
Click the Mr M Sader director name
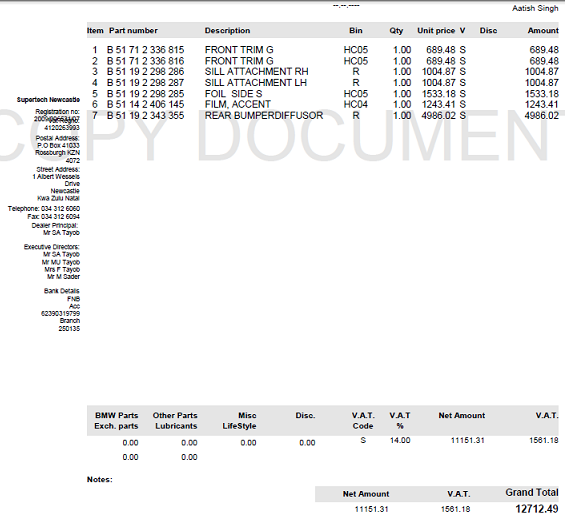point(63,277)
